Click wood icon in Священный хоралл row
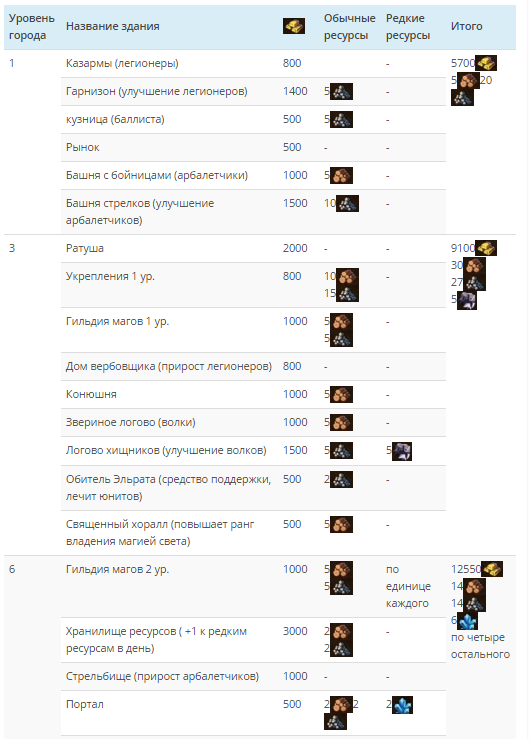 tap(341, 525)
